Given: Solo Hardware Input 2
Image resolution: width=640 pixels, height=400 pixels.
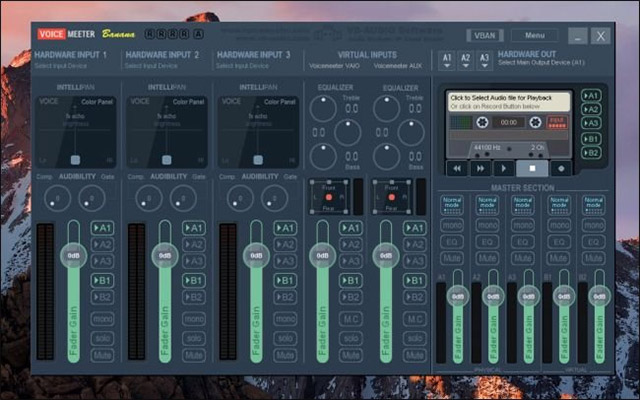Looking at the screenshot, I should pyautogui.click(x=194, y=338).
